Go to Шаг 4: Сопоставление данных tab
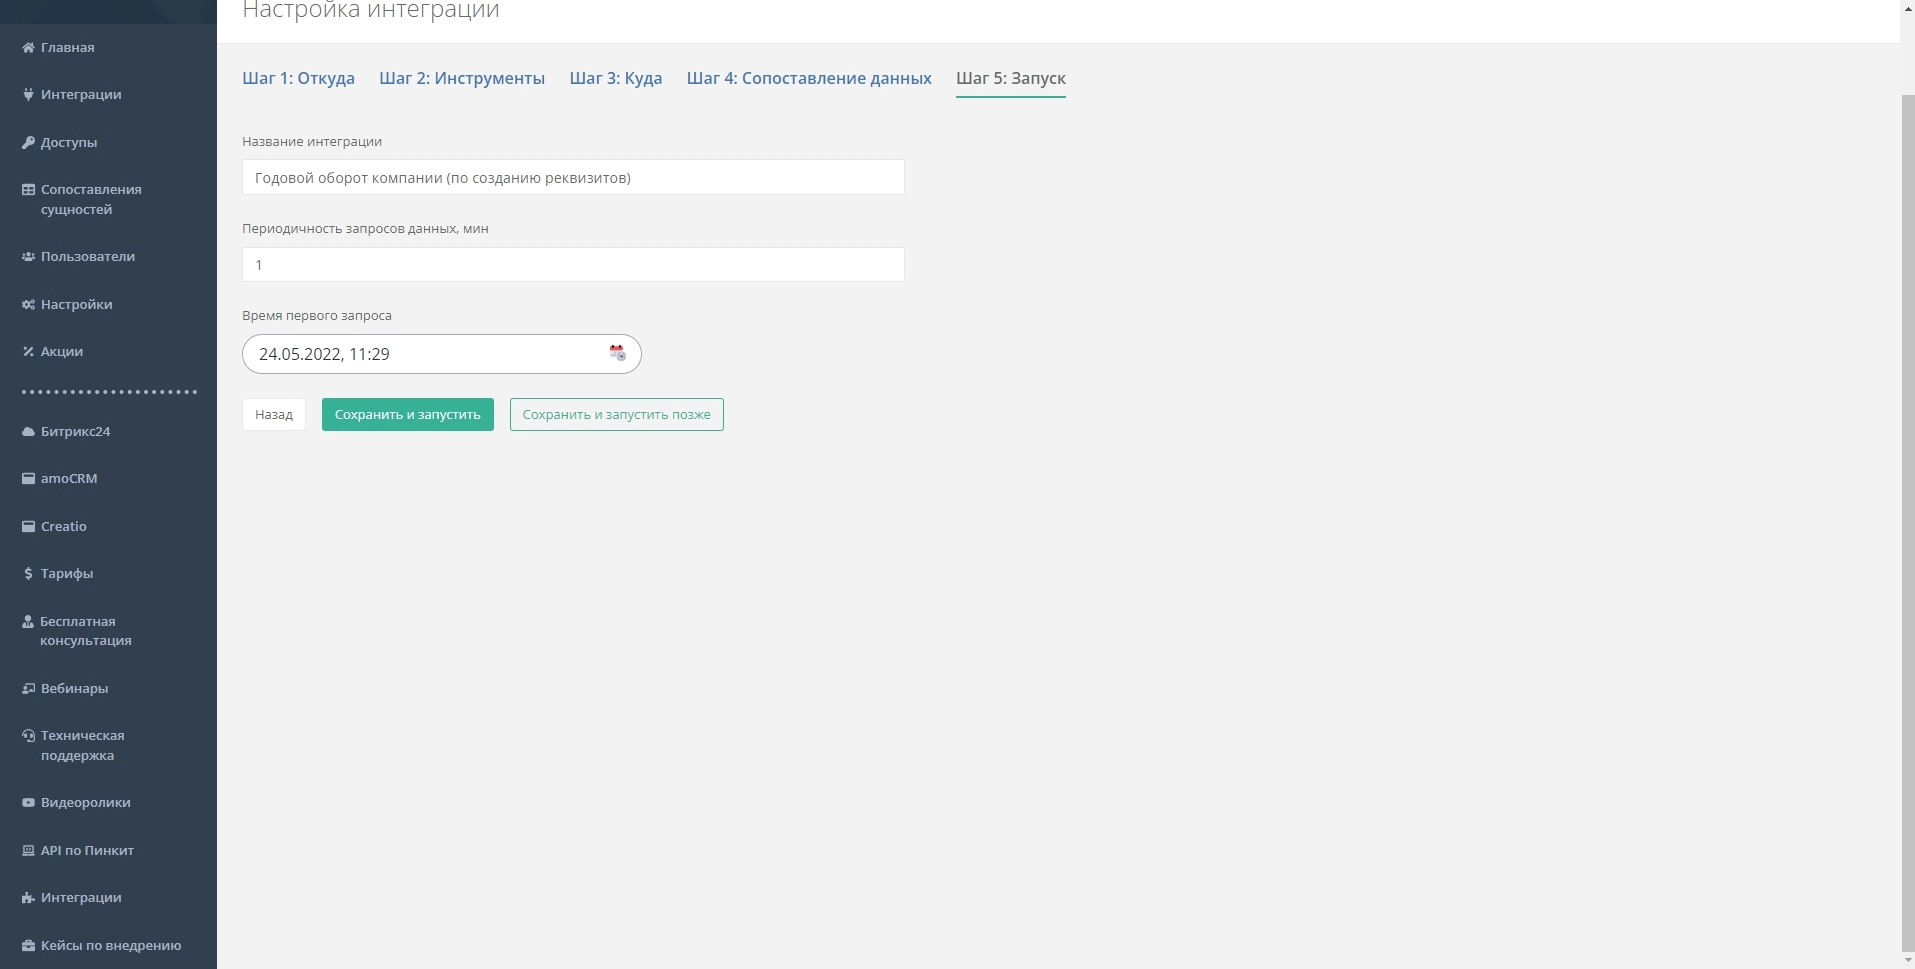 click(808, 78)
